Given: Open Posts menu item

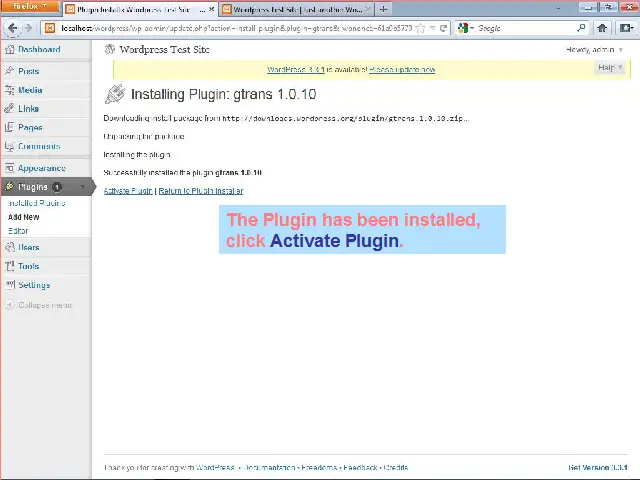Looking at the screenshot, I should 29,71.
